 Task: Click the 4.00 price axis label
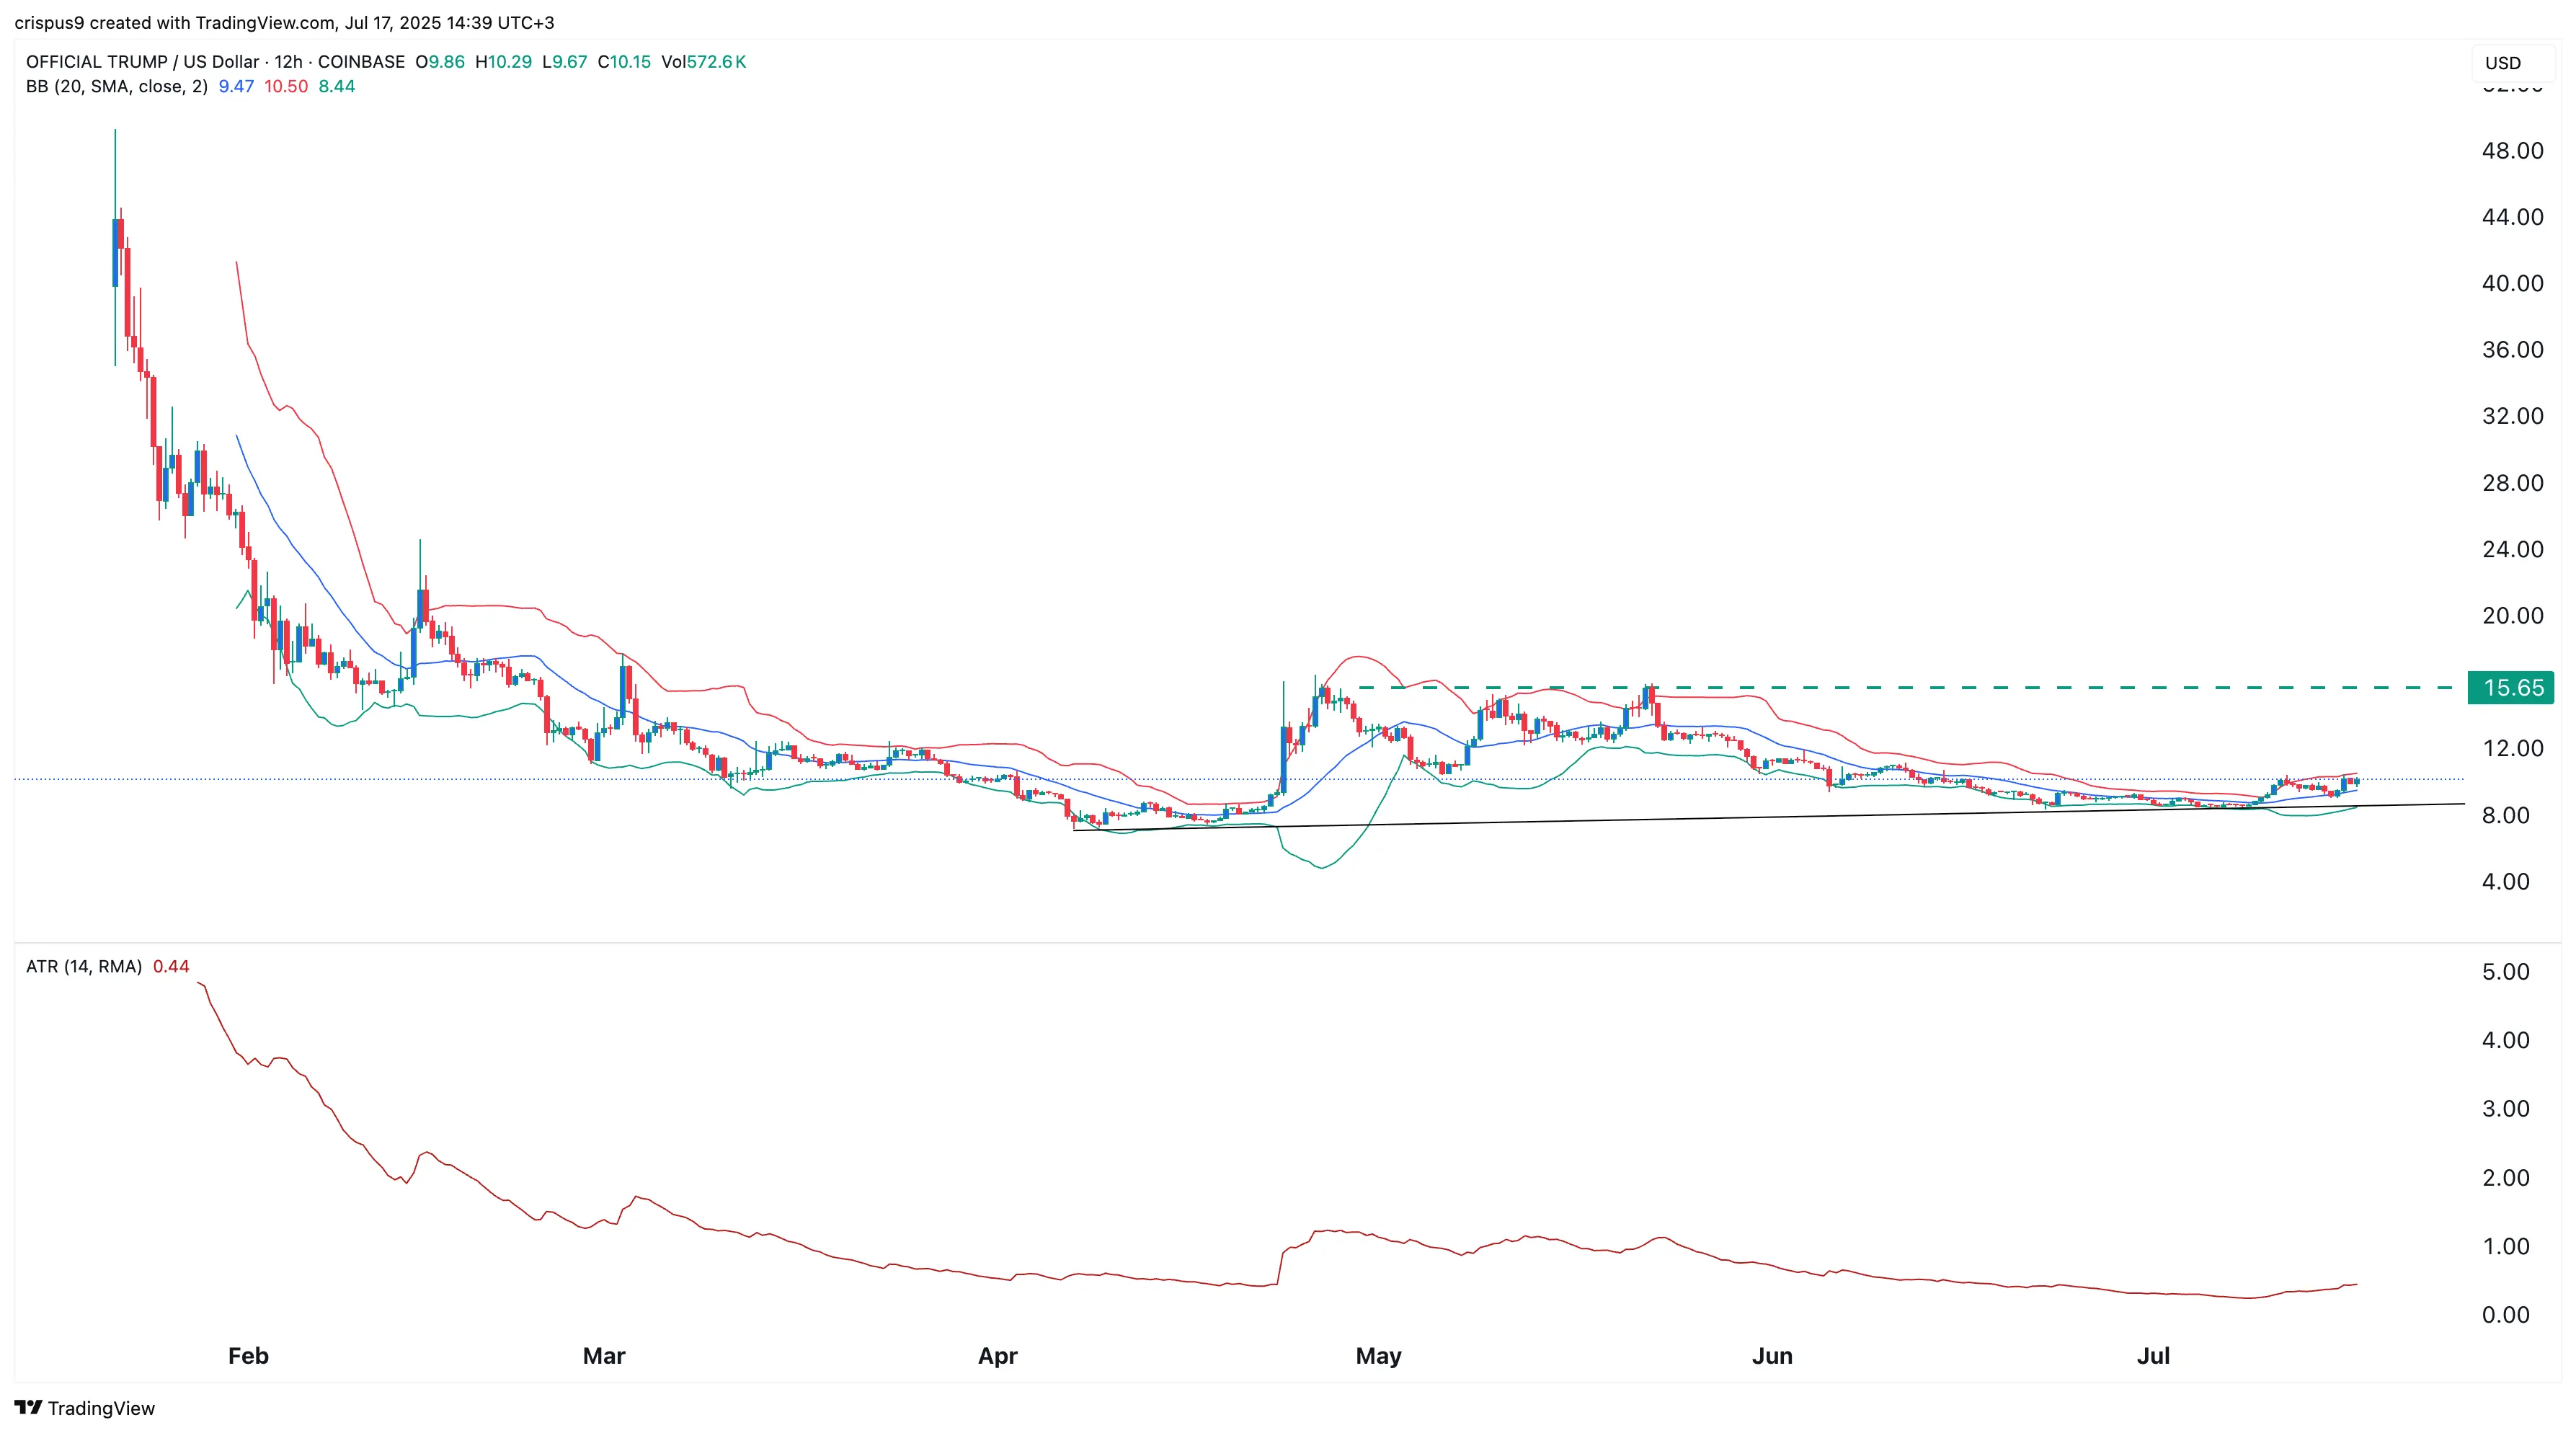(x=2505, y=882)
